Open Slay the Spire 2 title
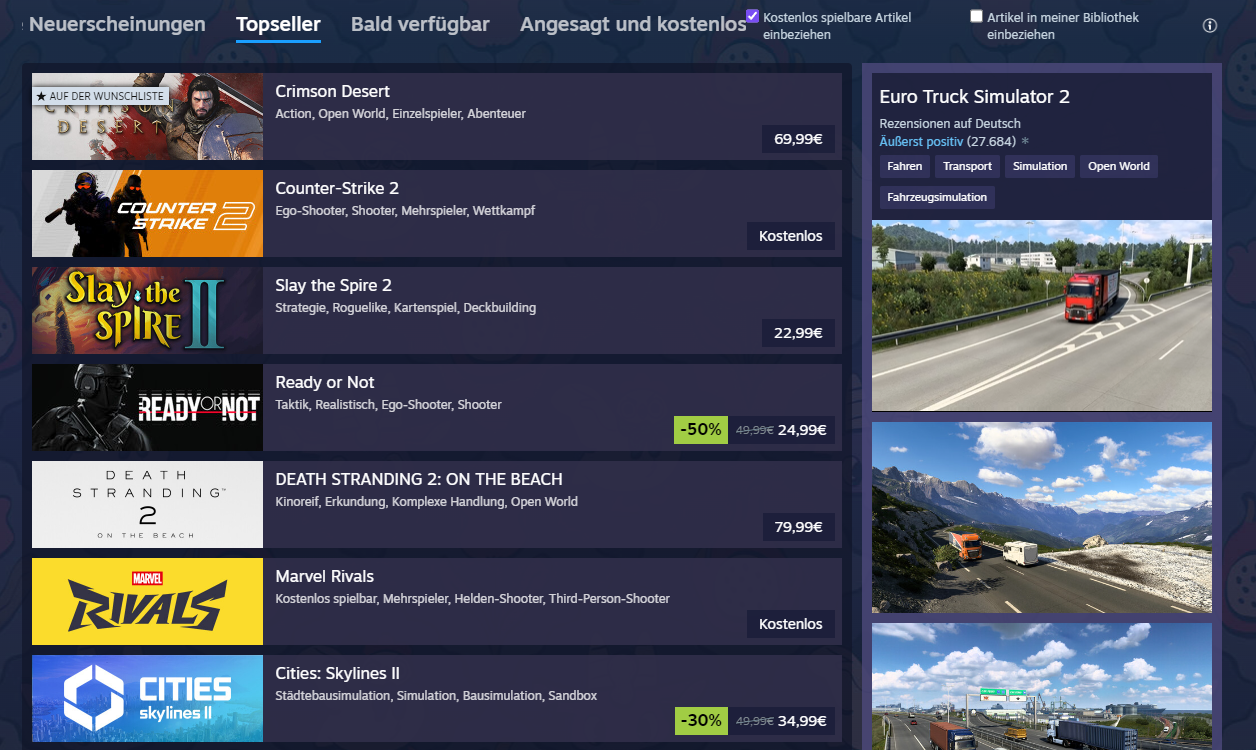 click(333, 285)
